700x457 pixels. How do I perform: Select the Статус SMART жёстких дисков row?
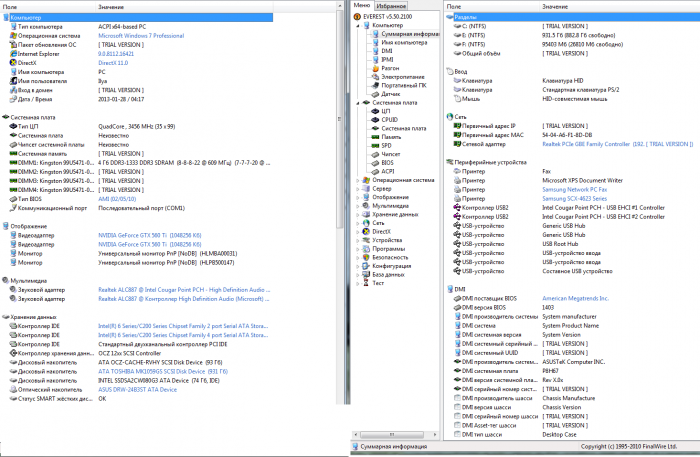(x=137, y=399)
